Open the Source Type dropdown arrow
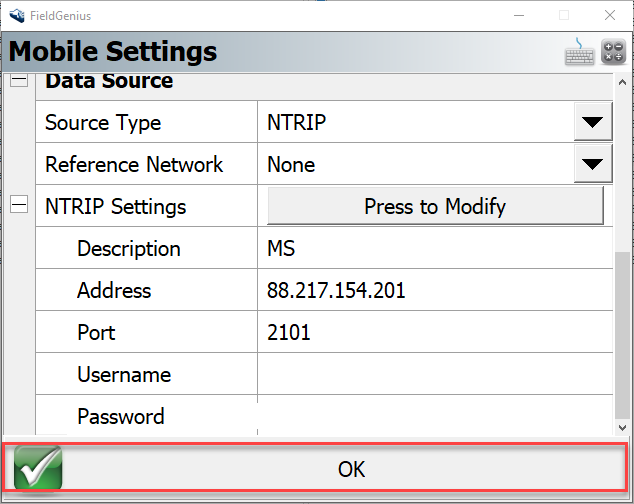634x504 pixels. pos(593,123)
